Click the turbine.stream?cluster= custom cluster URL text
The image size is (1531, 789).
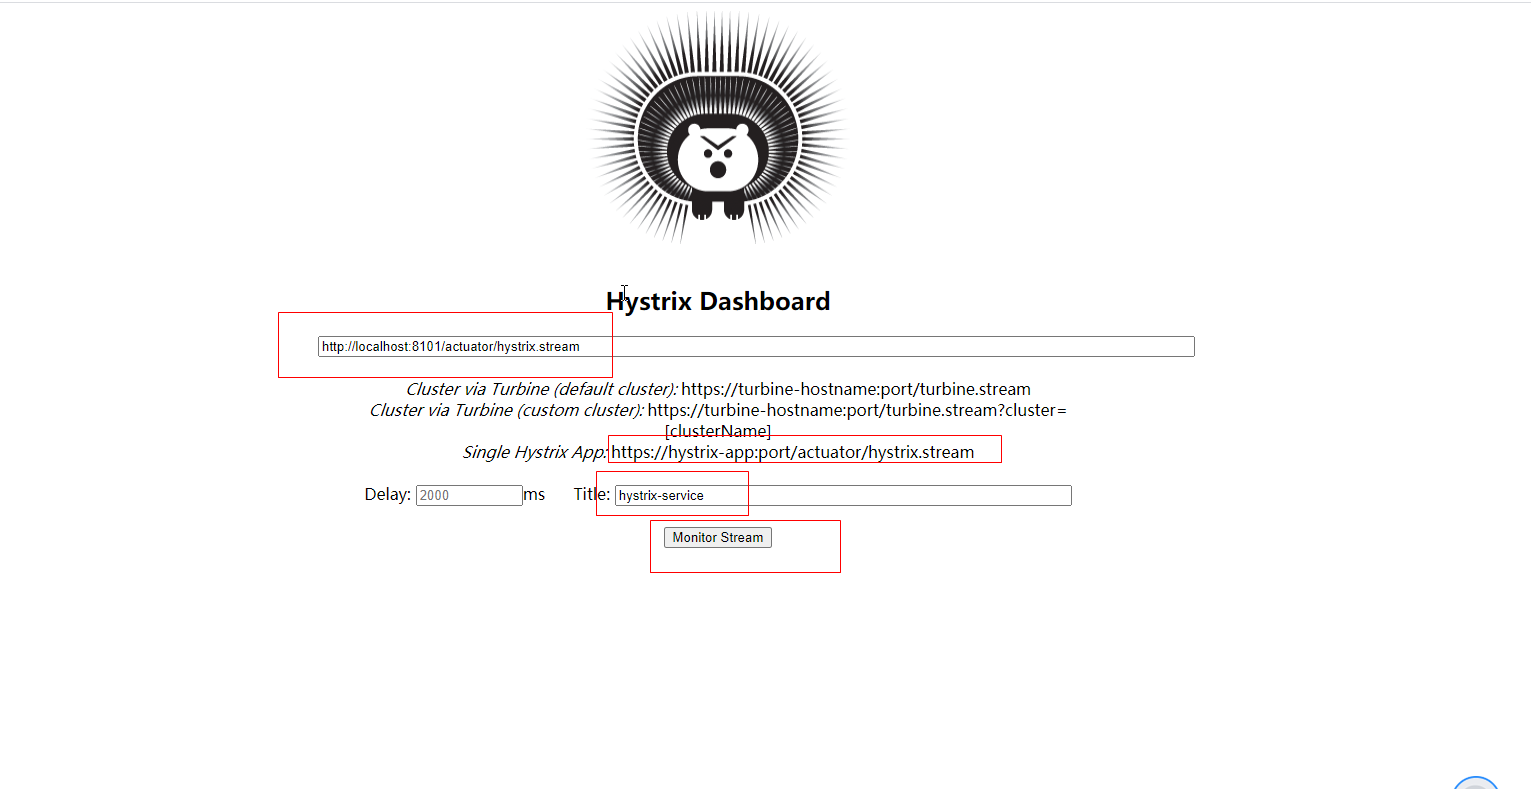(857, 410)
